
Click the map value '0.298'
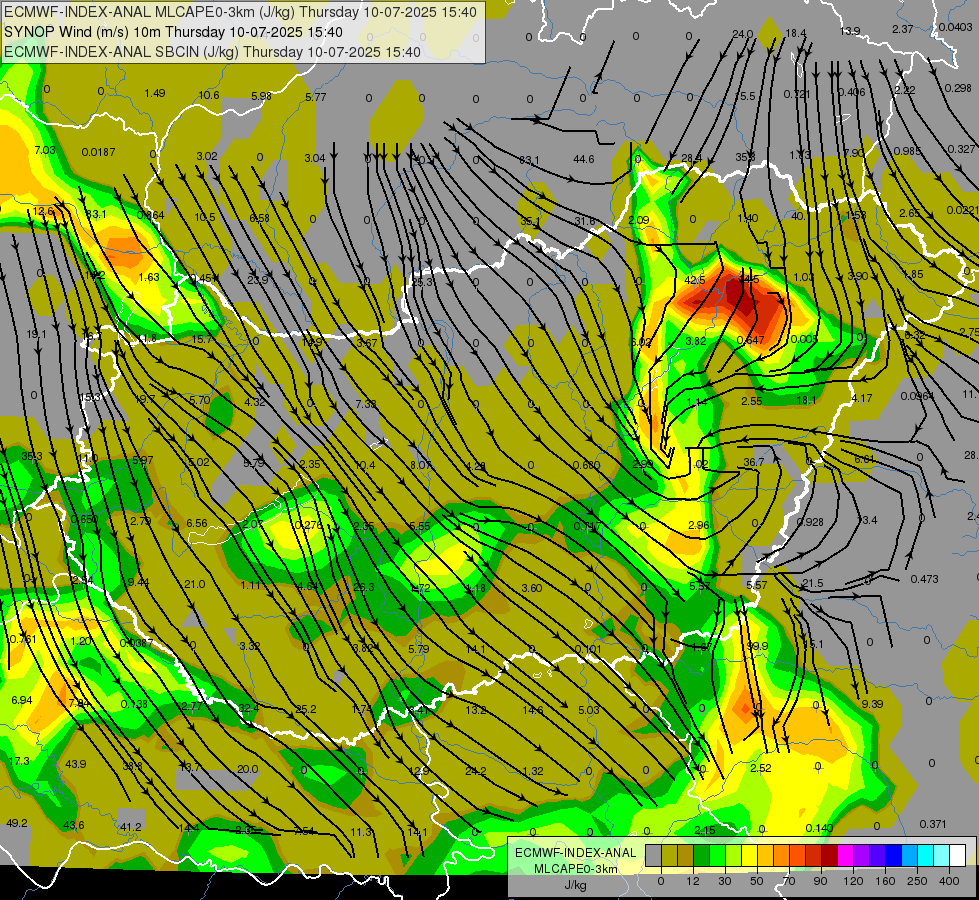(958, 88)
